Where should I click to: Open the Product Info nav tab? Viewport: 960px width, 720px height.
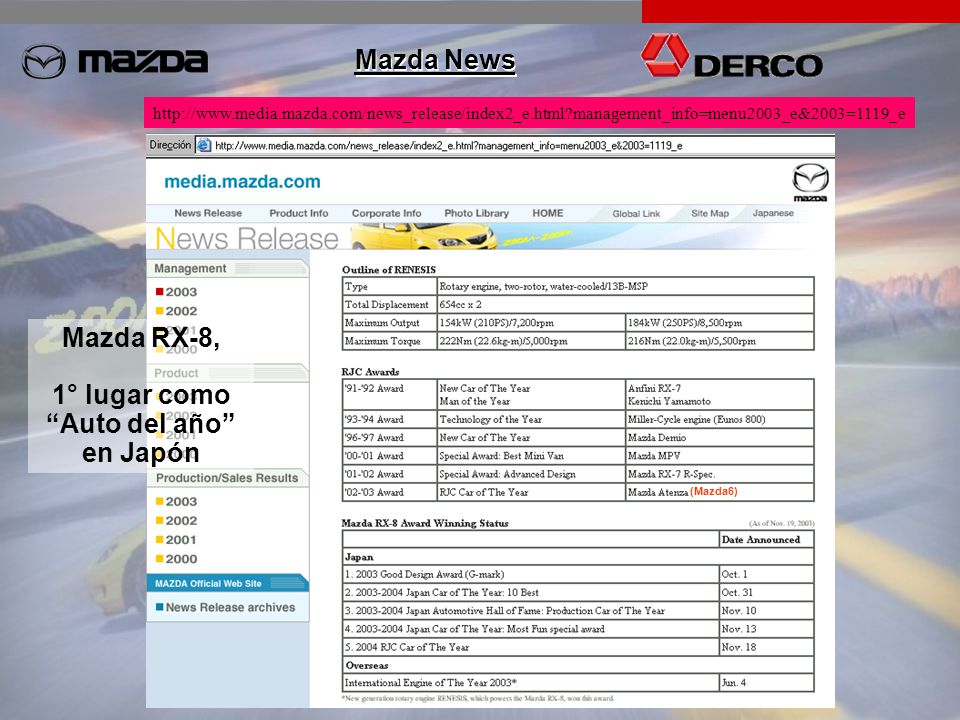[x=299, y=213]
